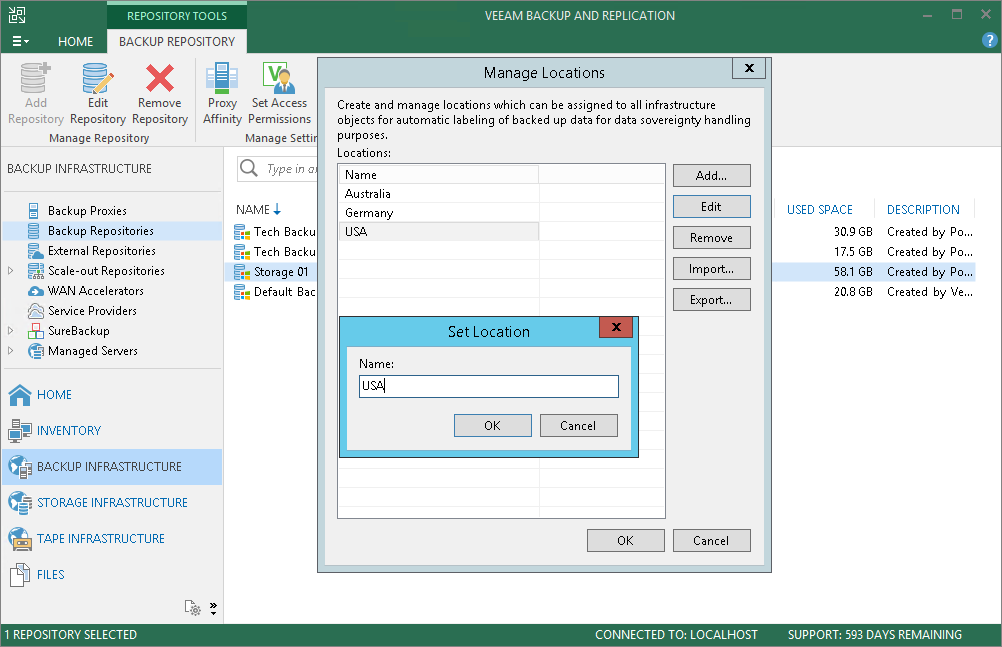Image resolution: width=1002 pixels, height=647 pixels.
Task: Click the REPOSITORY TOOLS contextual tab
Action: click(176, 15)
